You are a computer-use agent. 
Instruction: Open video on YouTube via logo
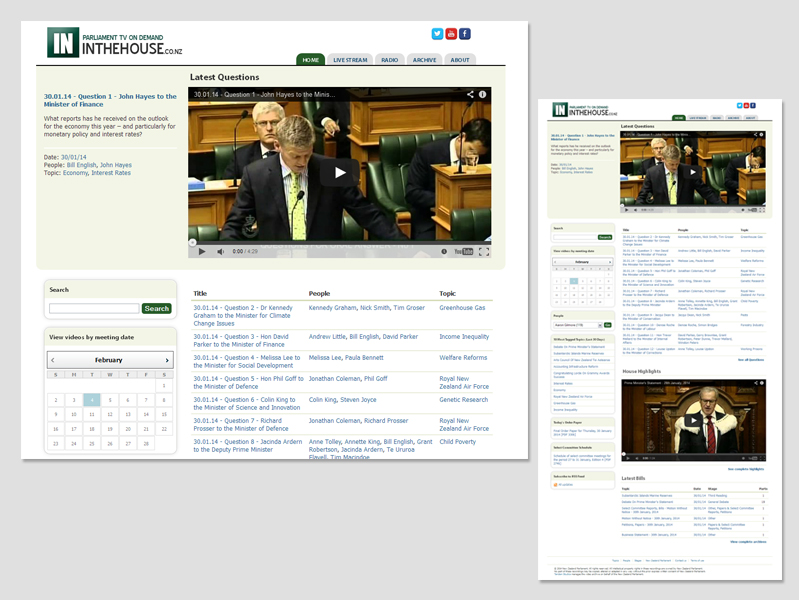pos(463,251)
